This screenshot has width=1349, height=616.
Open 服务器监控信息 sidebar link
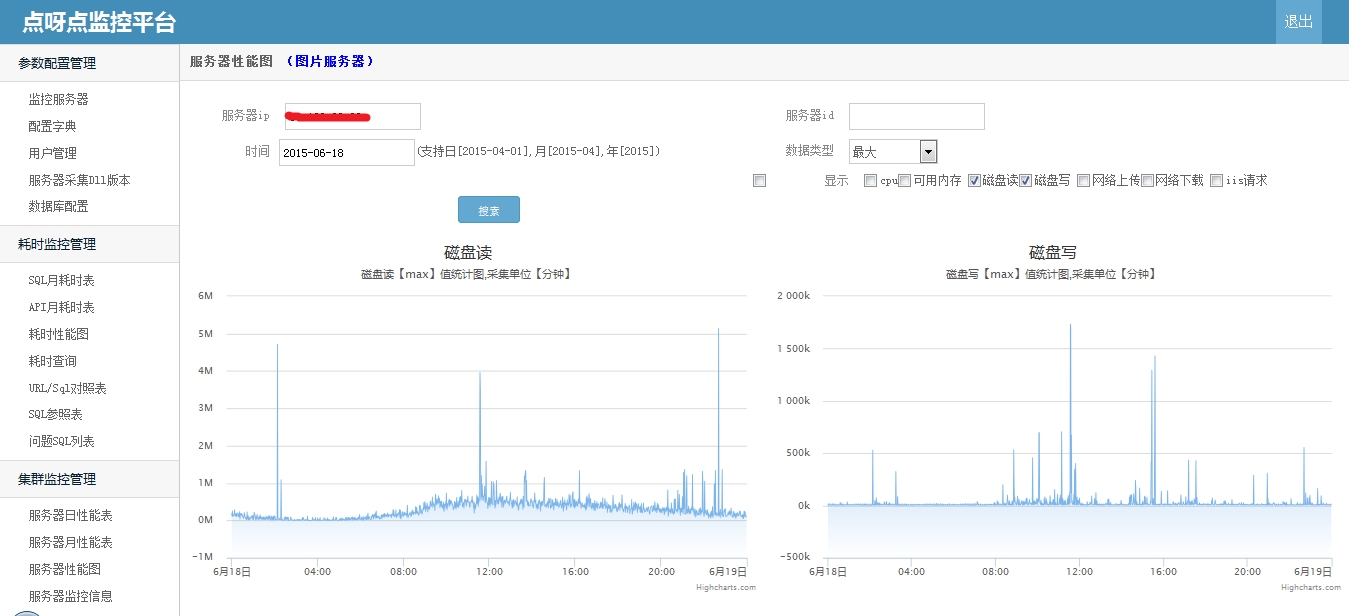(70, 597)
